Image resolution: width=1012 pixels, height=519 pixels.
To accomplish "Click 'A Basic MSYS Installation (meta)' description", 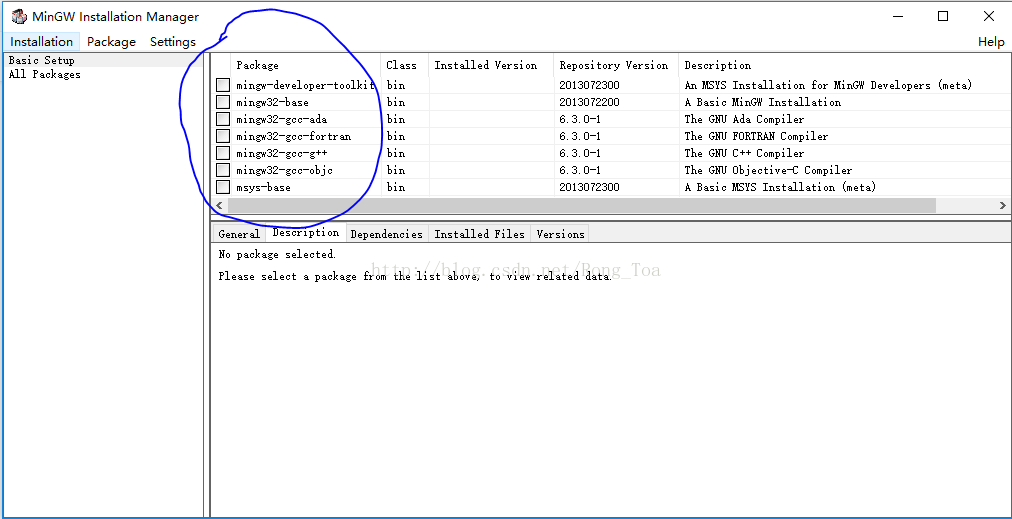I will pos(780,187).
